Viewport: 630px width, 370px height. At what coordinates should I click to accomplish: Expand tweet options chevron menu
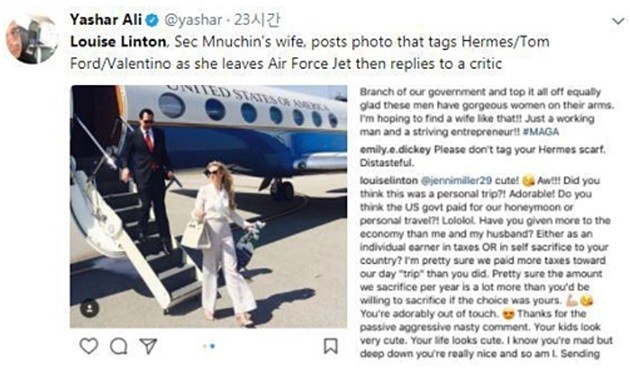point(618,20)
